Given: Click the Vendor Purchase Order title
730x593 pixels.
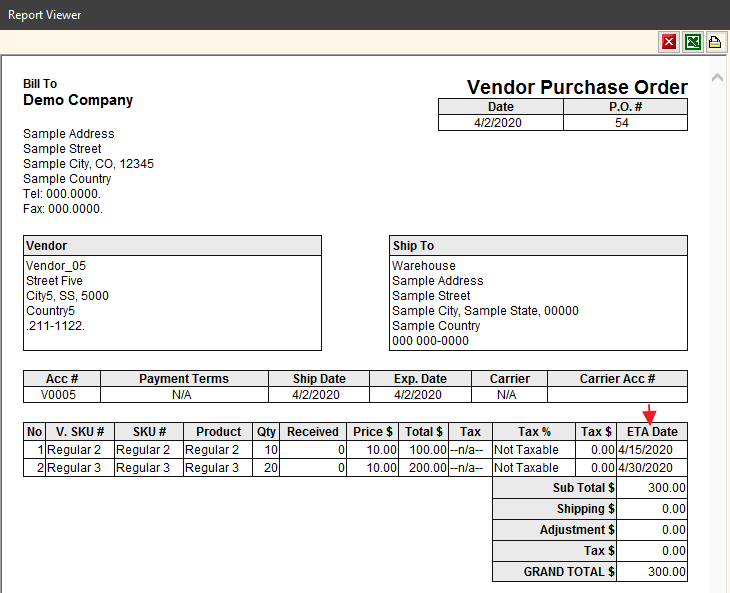Looking at the screenshot, I should [577, 87].
